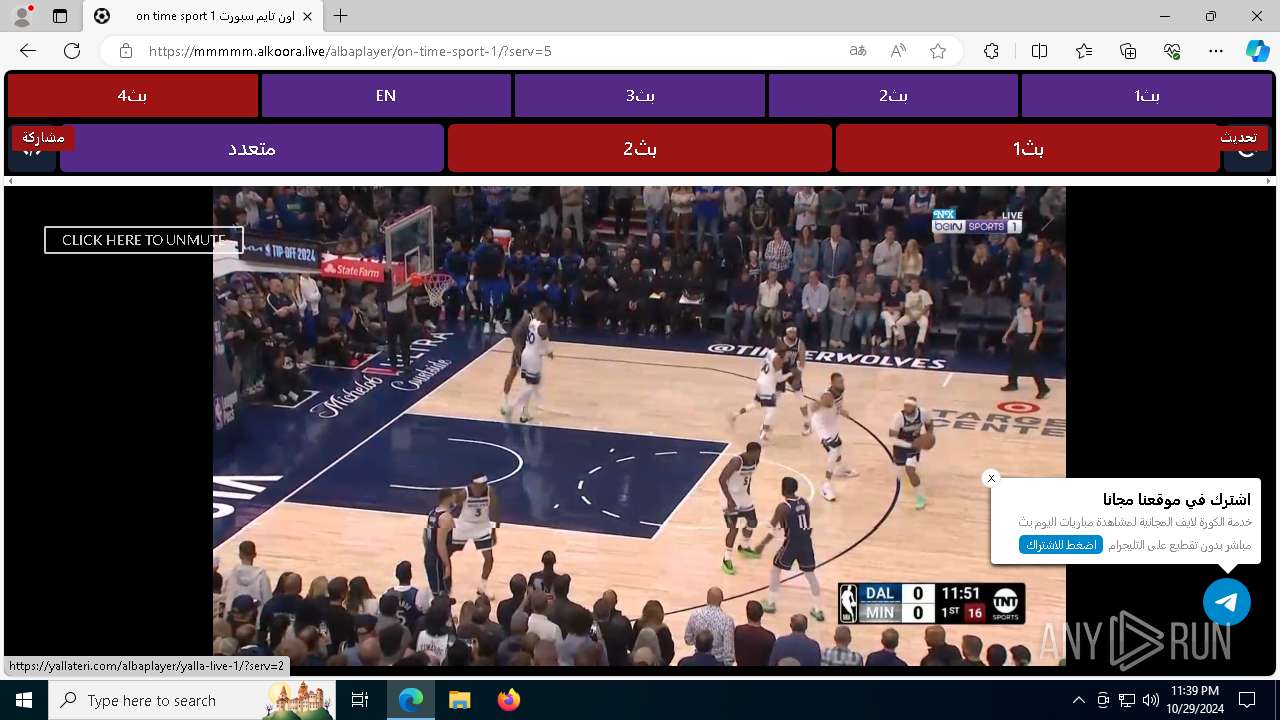This screenshot has width=1280, height=720.
Task: Open the Copilot sidebar
Action: pyautogui.click(x=1257, y=51)
